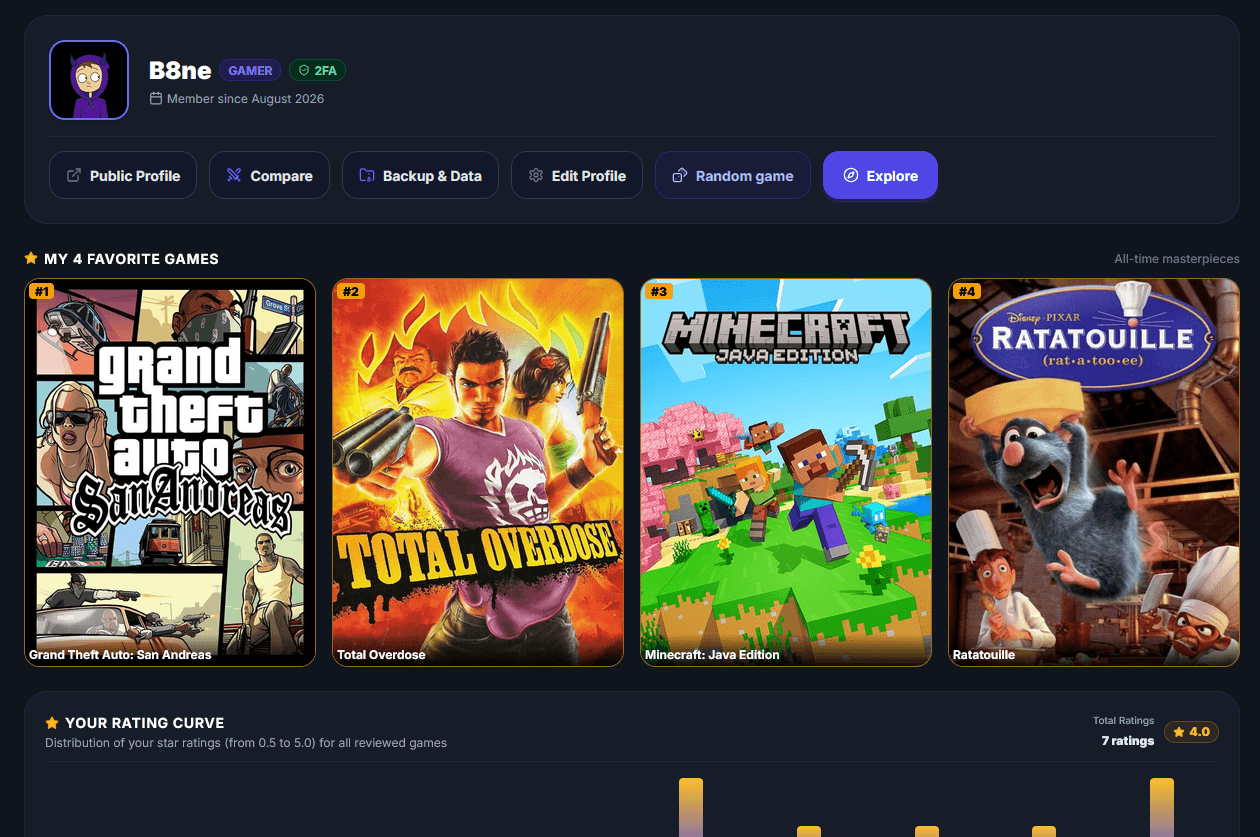The image size is (1260, 837).
Task: Open the Grand Theft Auto: San Andreas cover
Action: point(170,472)
